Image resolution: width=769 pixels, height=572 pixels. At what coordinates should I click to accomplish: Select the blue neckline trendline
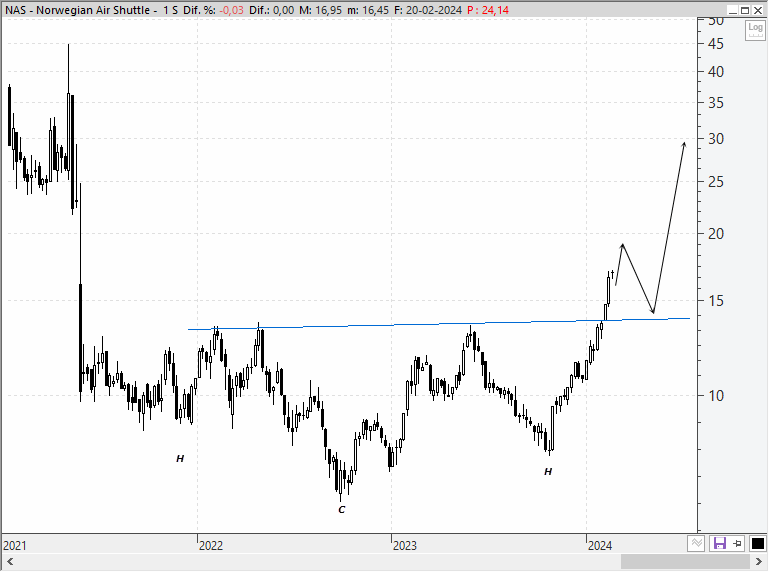pyautogui.click(x=439, y=324)
